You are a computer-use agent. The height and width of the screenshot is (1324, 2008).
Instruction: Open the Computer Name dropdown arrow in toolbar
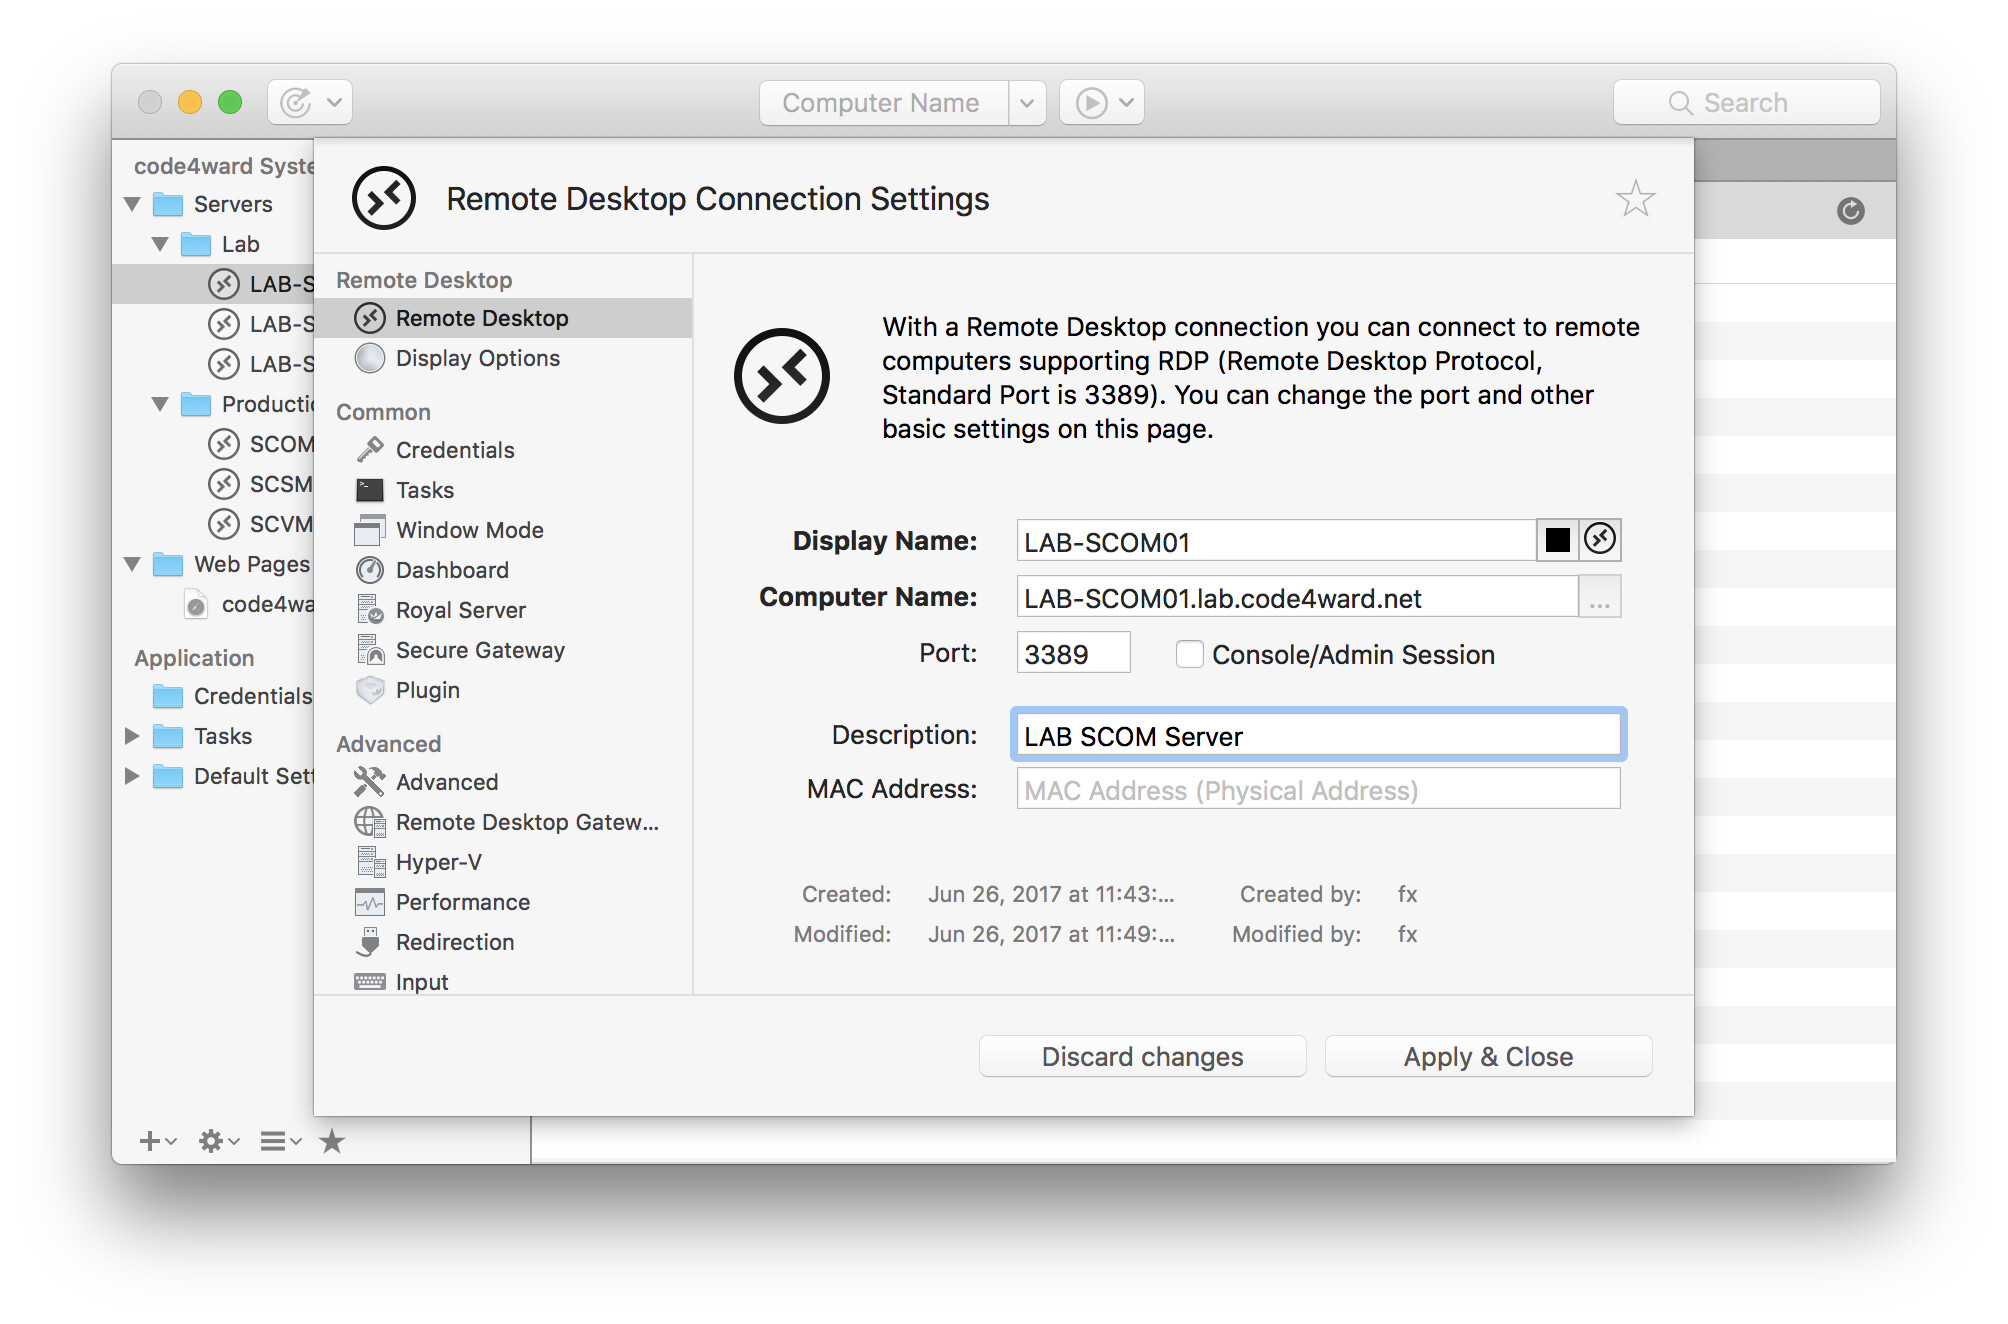coord(1027,103)
